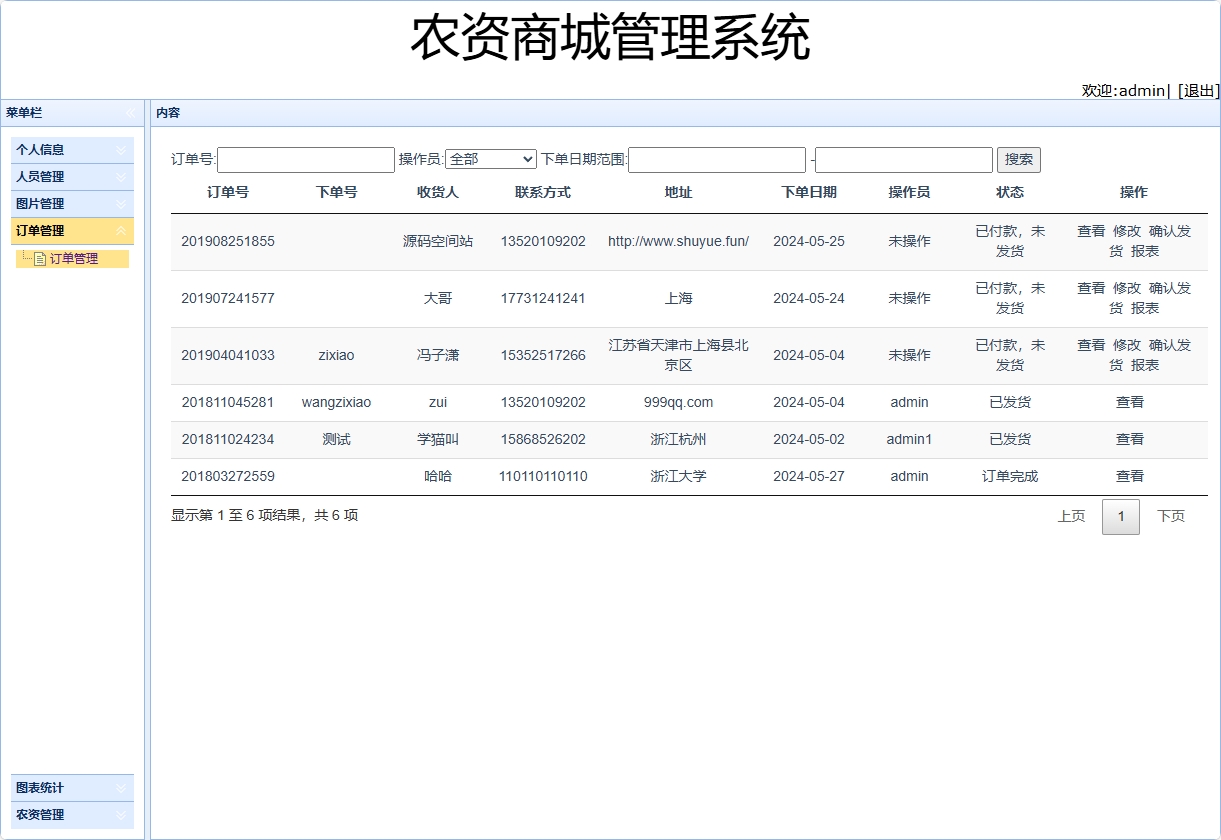The height and width of the screenshot is (840, 1221).
Task: Click the chevron icon on 图片管理 menu
Action: click(119, 203)
